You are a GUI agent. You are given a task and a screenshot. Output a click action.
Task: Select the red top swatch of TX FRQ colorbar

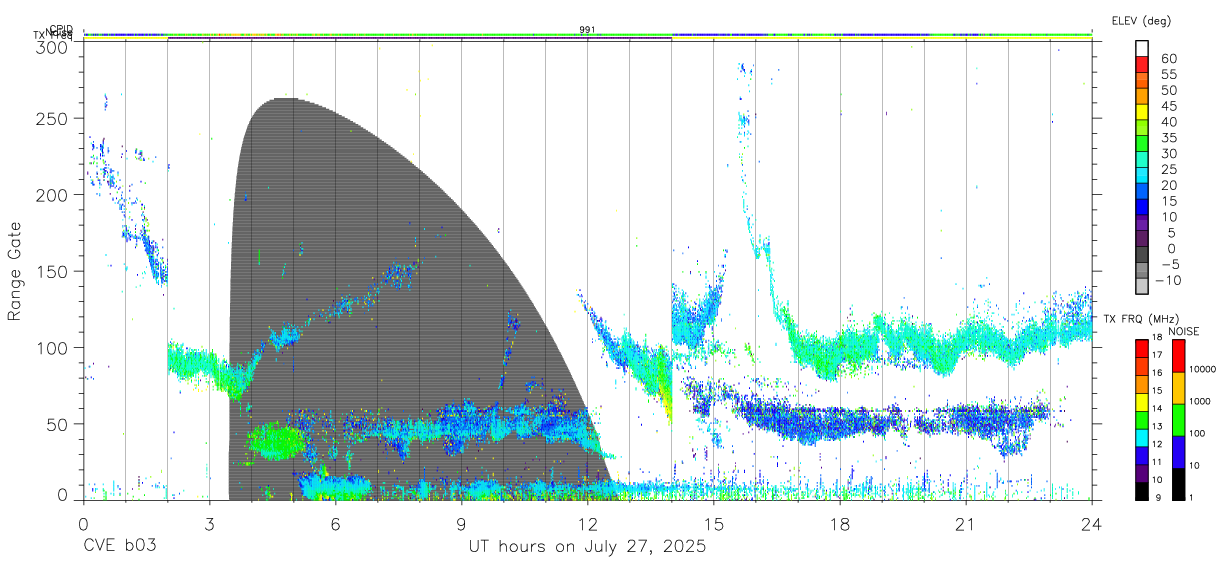[1141, 348]
